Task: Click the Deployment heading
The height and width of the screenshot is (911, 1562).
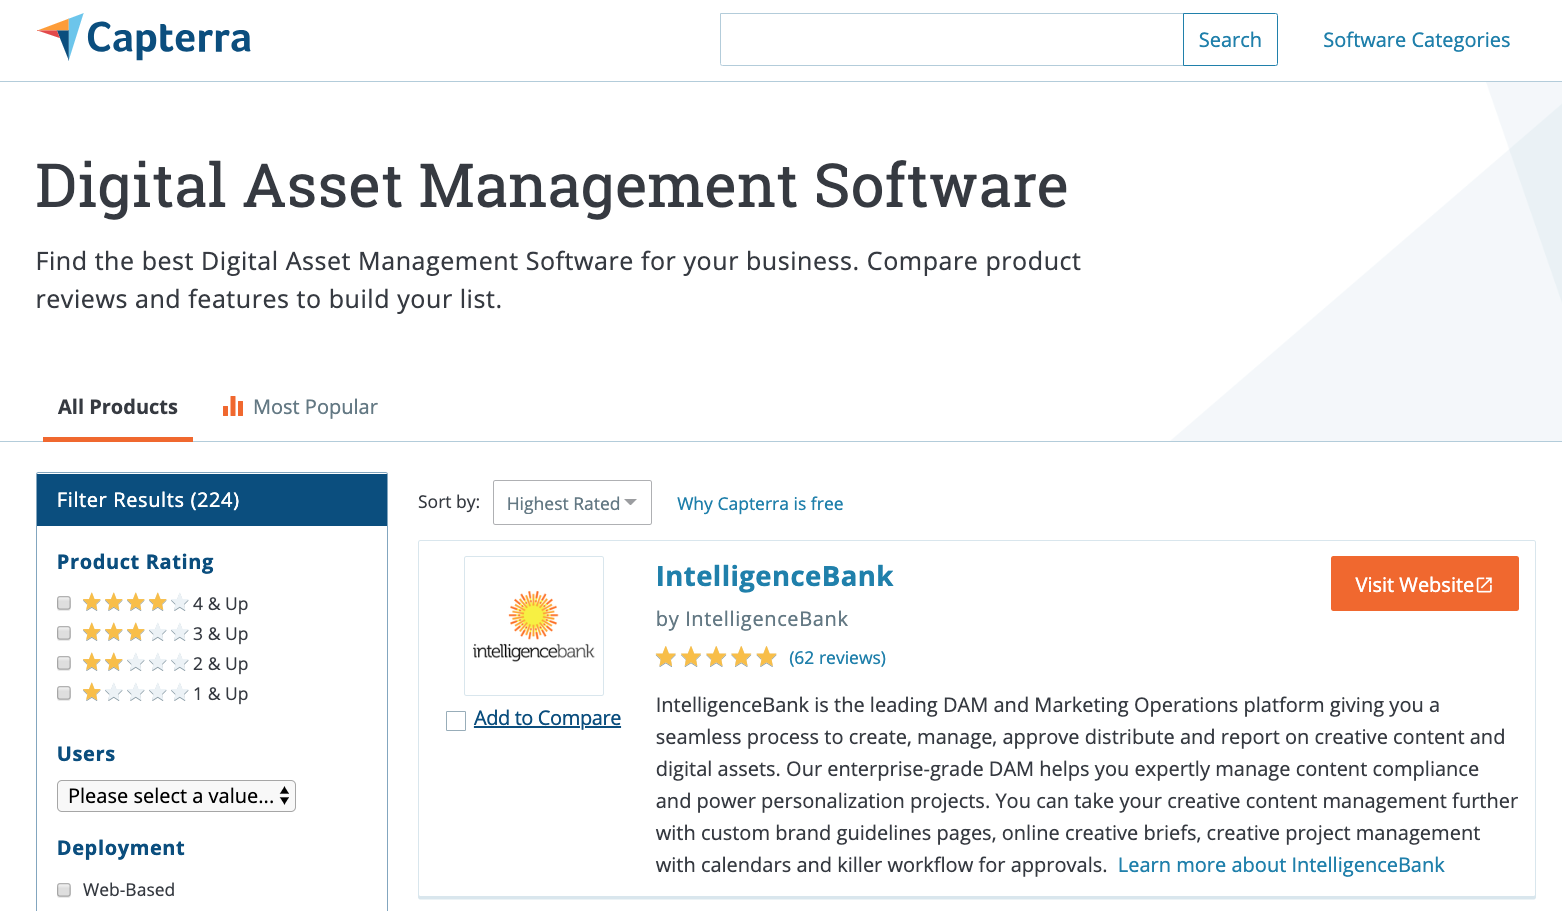Action: click(121, 848)
